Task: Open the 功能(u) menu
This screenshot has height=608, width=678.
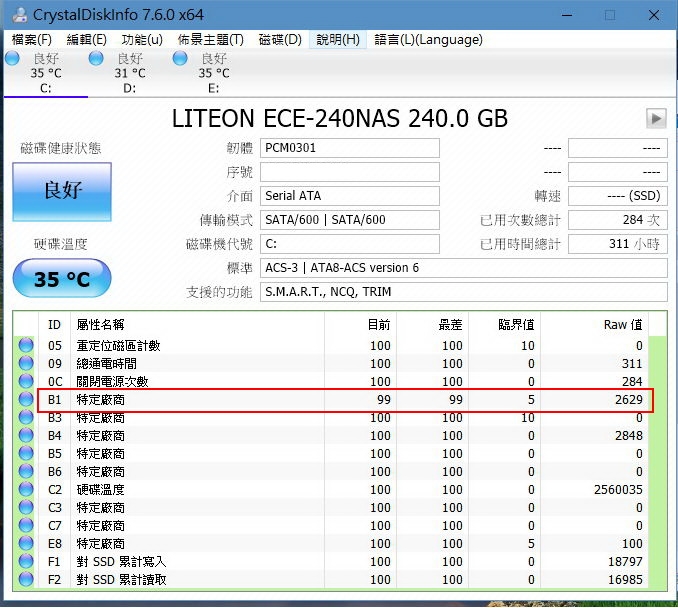Action: (x=142, y=40)
